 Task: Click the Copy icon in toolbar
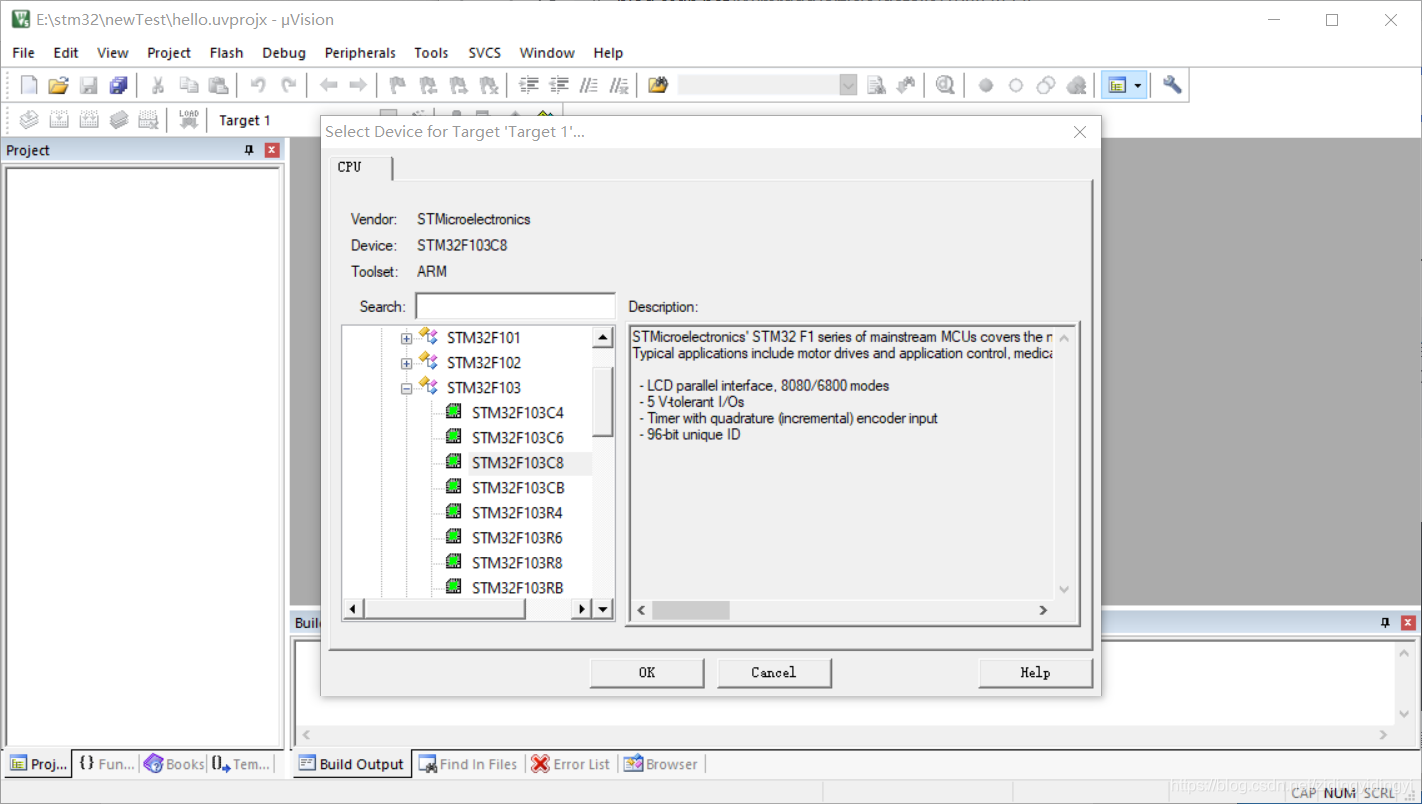tap(188, 85)
